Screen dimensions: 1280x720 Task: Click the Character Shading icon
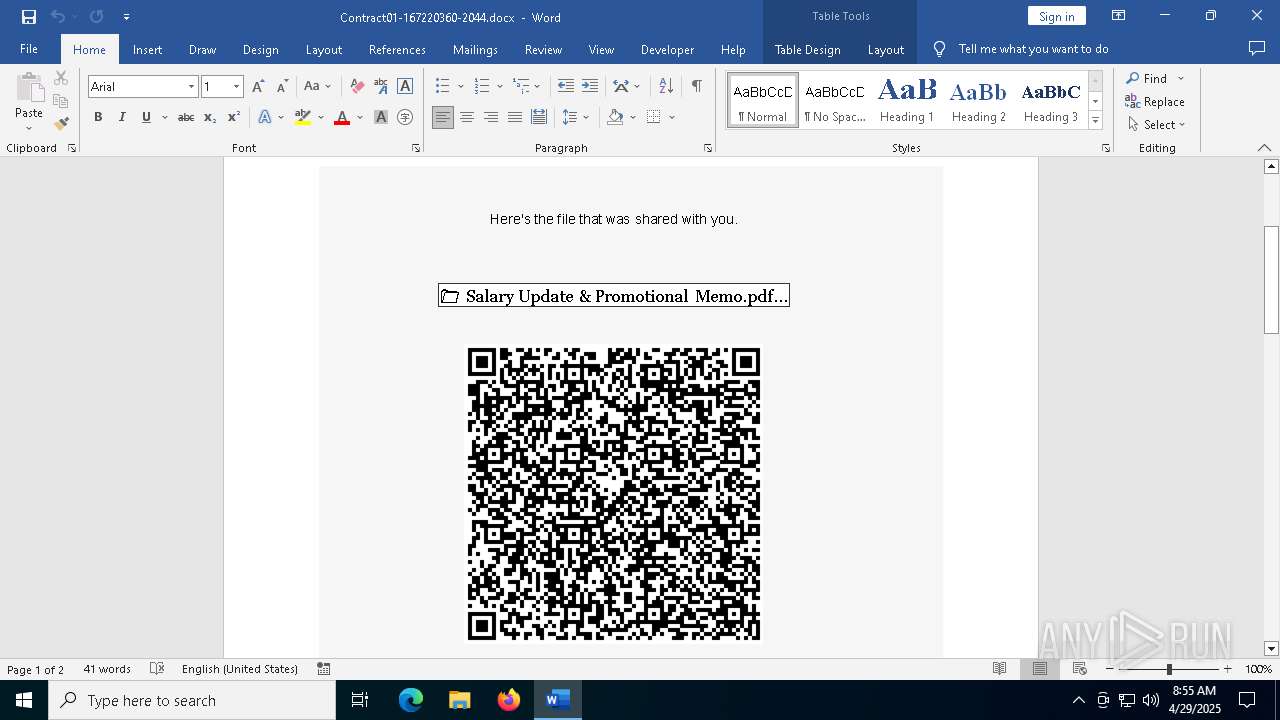381,117
